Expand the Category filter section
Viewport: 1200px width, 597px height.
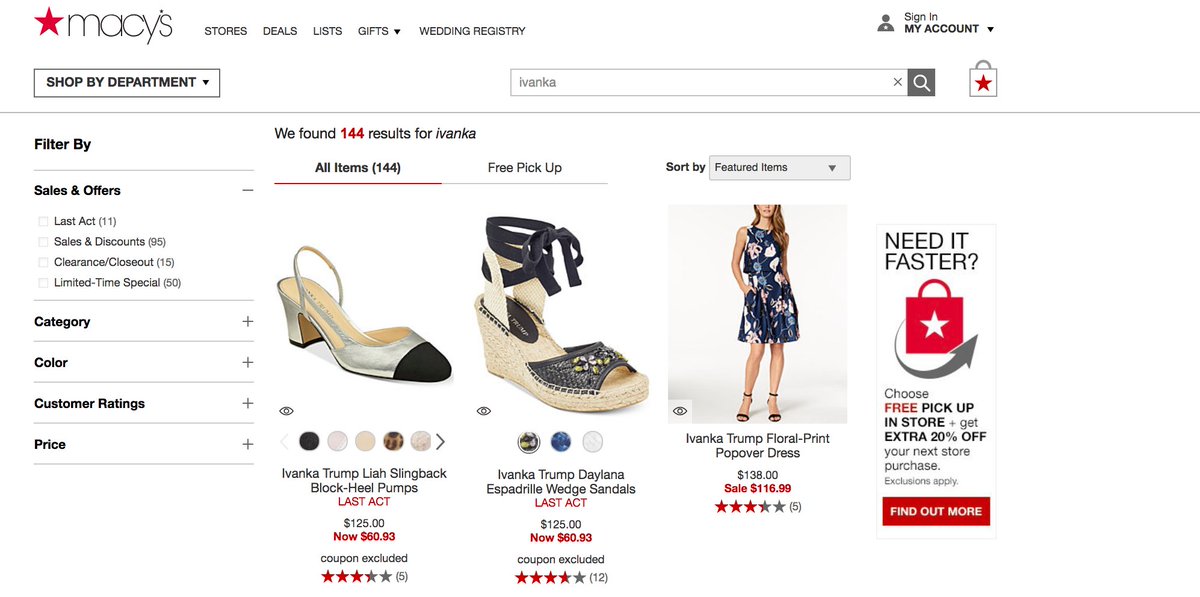248,321
